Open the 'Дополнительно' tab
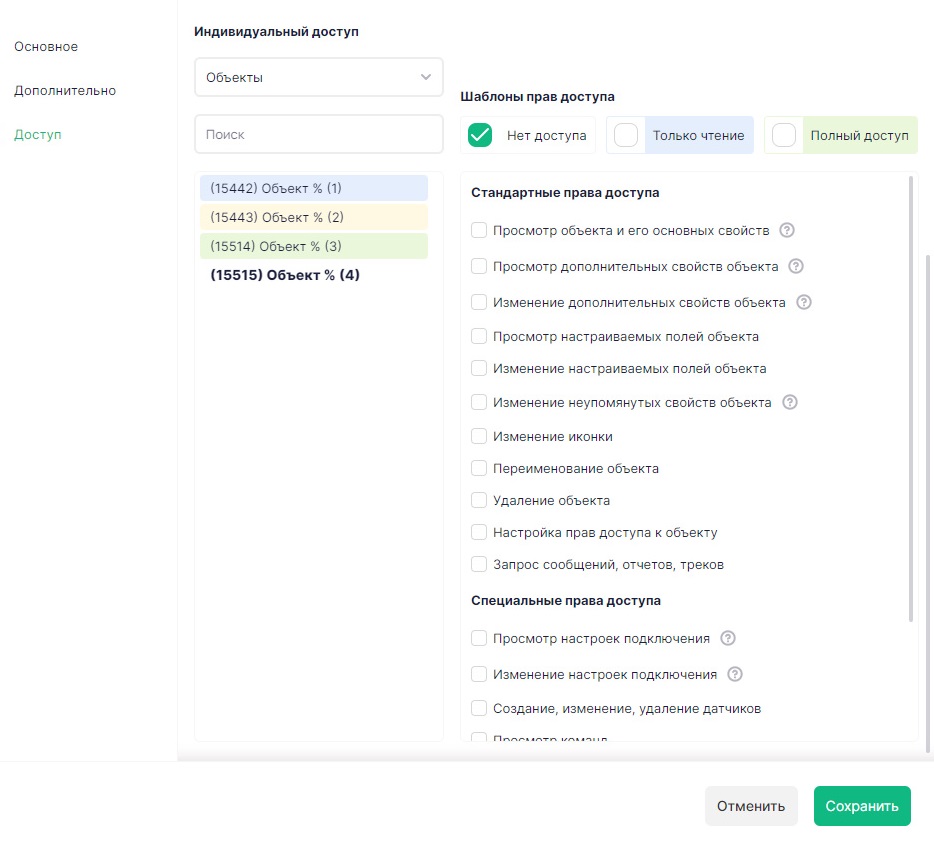This screenshot has width=934, height=848. tap(65, 91)
